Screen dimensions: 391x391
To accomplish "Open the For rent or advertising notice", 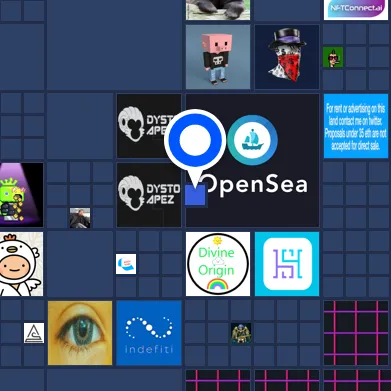I will pyautogui.click(x=356, y=126).
